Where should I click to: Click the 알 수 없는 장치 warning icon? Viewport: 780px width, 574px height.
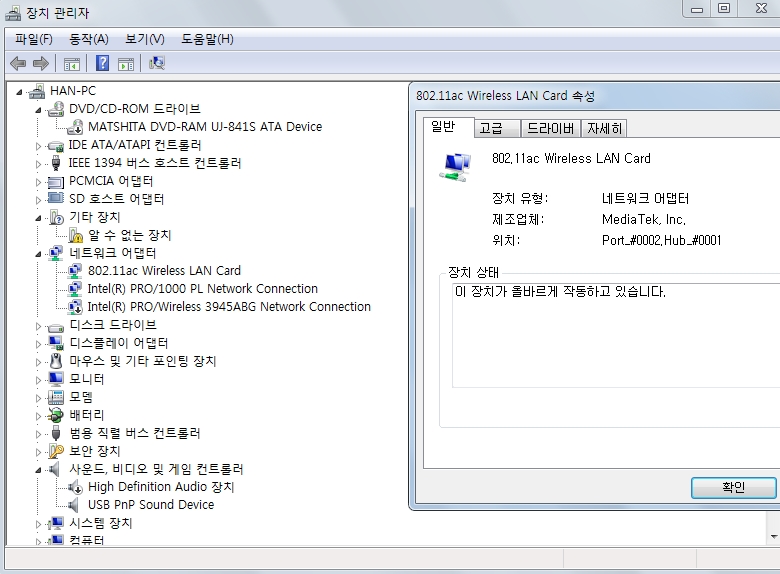[x=75, y=235]
